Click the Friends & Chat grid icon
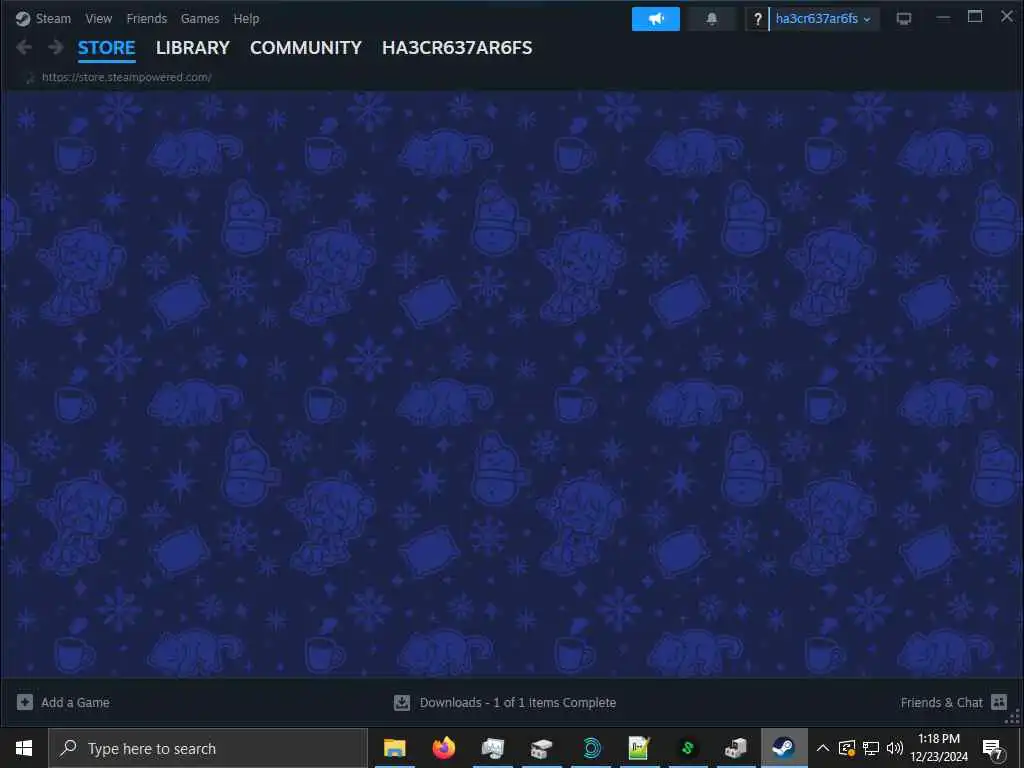Viewport: 1024px width, 768px height. (x=999, y=702)
